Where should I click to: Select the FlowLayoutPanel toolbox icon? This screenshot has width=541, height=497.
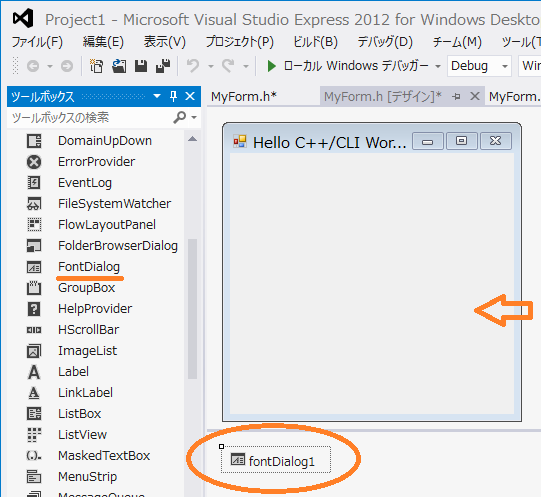pyautogui.click(x=34, y=225)
